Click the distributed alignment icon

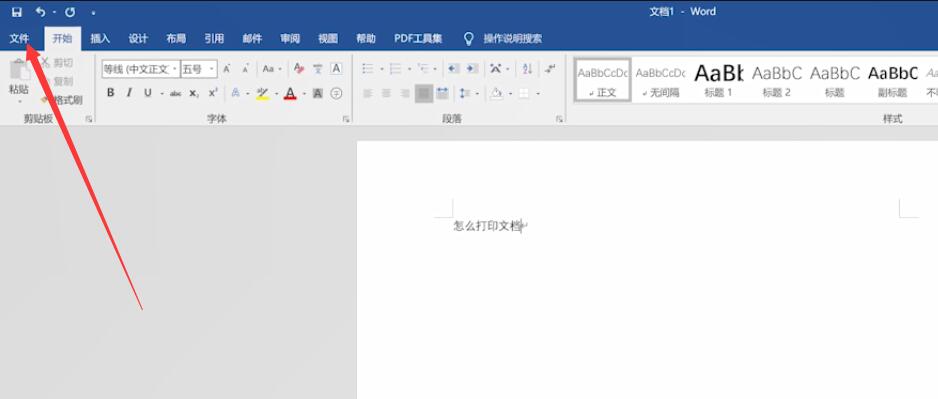click(x=443, y=93)
